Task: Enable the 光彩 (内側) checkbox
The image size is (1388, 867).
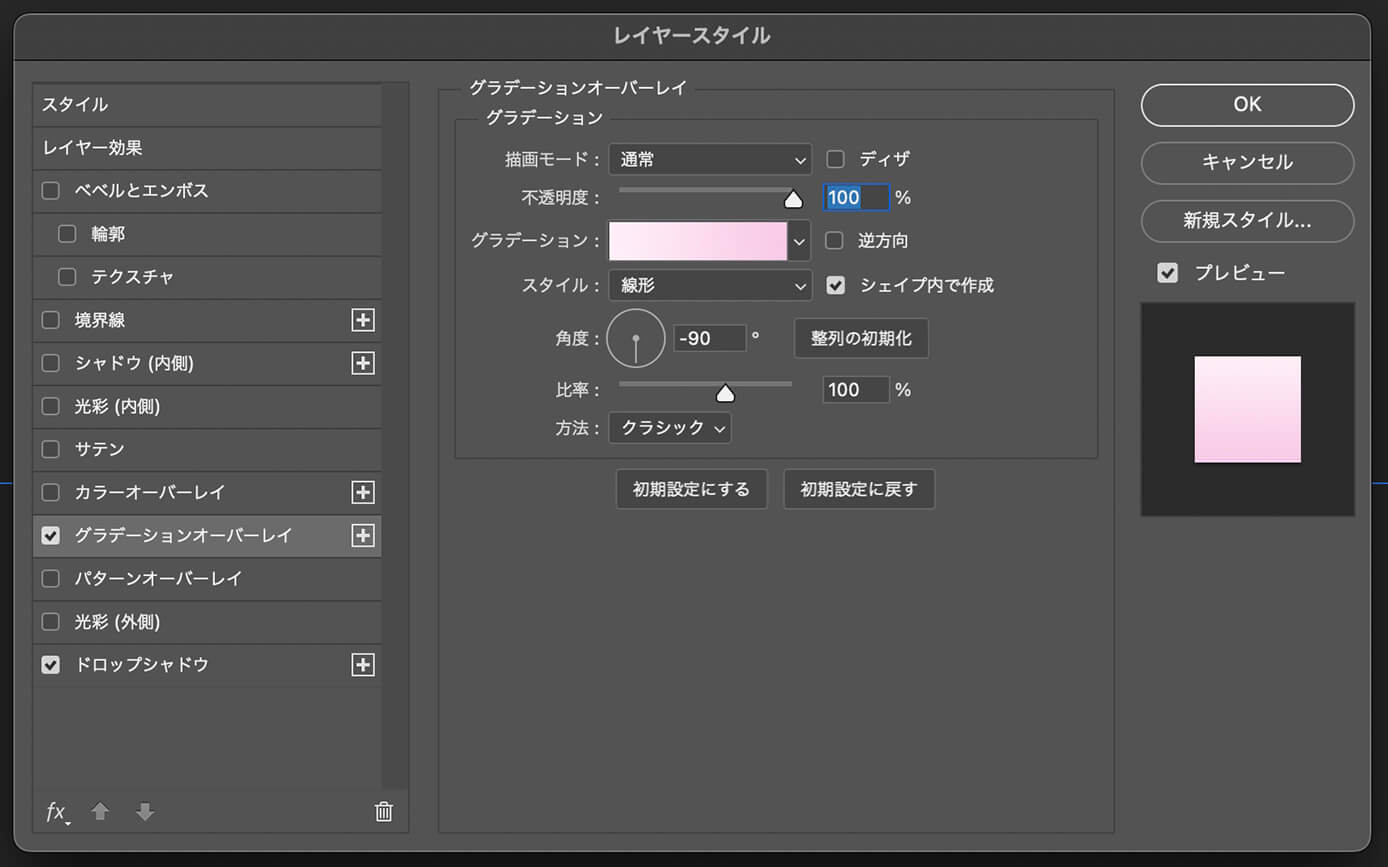Action: pos(51,406)
